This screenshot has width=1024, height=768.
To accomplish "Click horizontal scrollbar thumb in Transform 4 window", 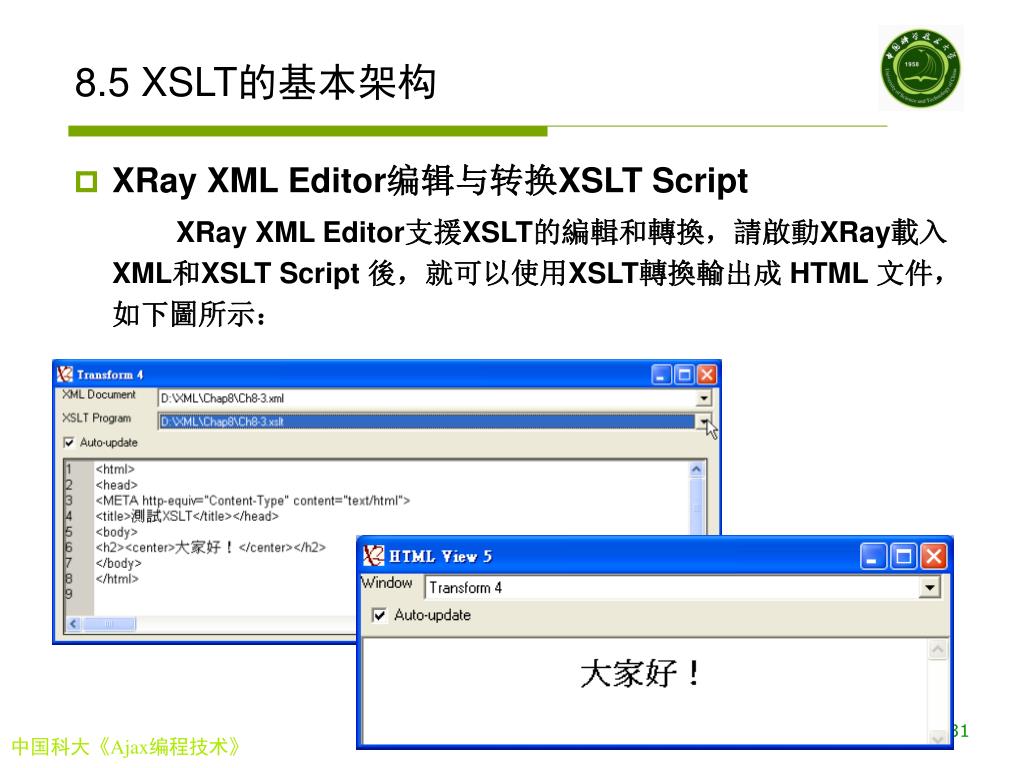I will pyautogui.click(x=109, y=624).
